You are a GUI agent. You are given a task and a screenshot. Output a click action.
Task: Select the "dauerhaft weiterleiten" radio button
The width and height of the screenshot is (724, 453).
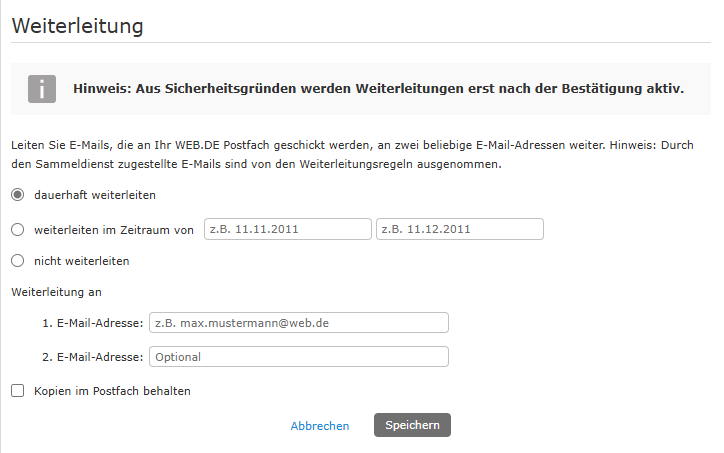pyautogui.click(x=18, y=195)
